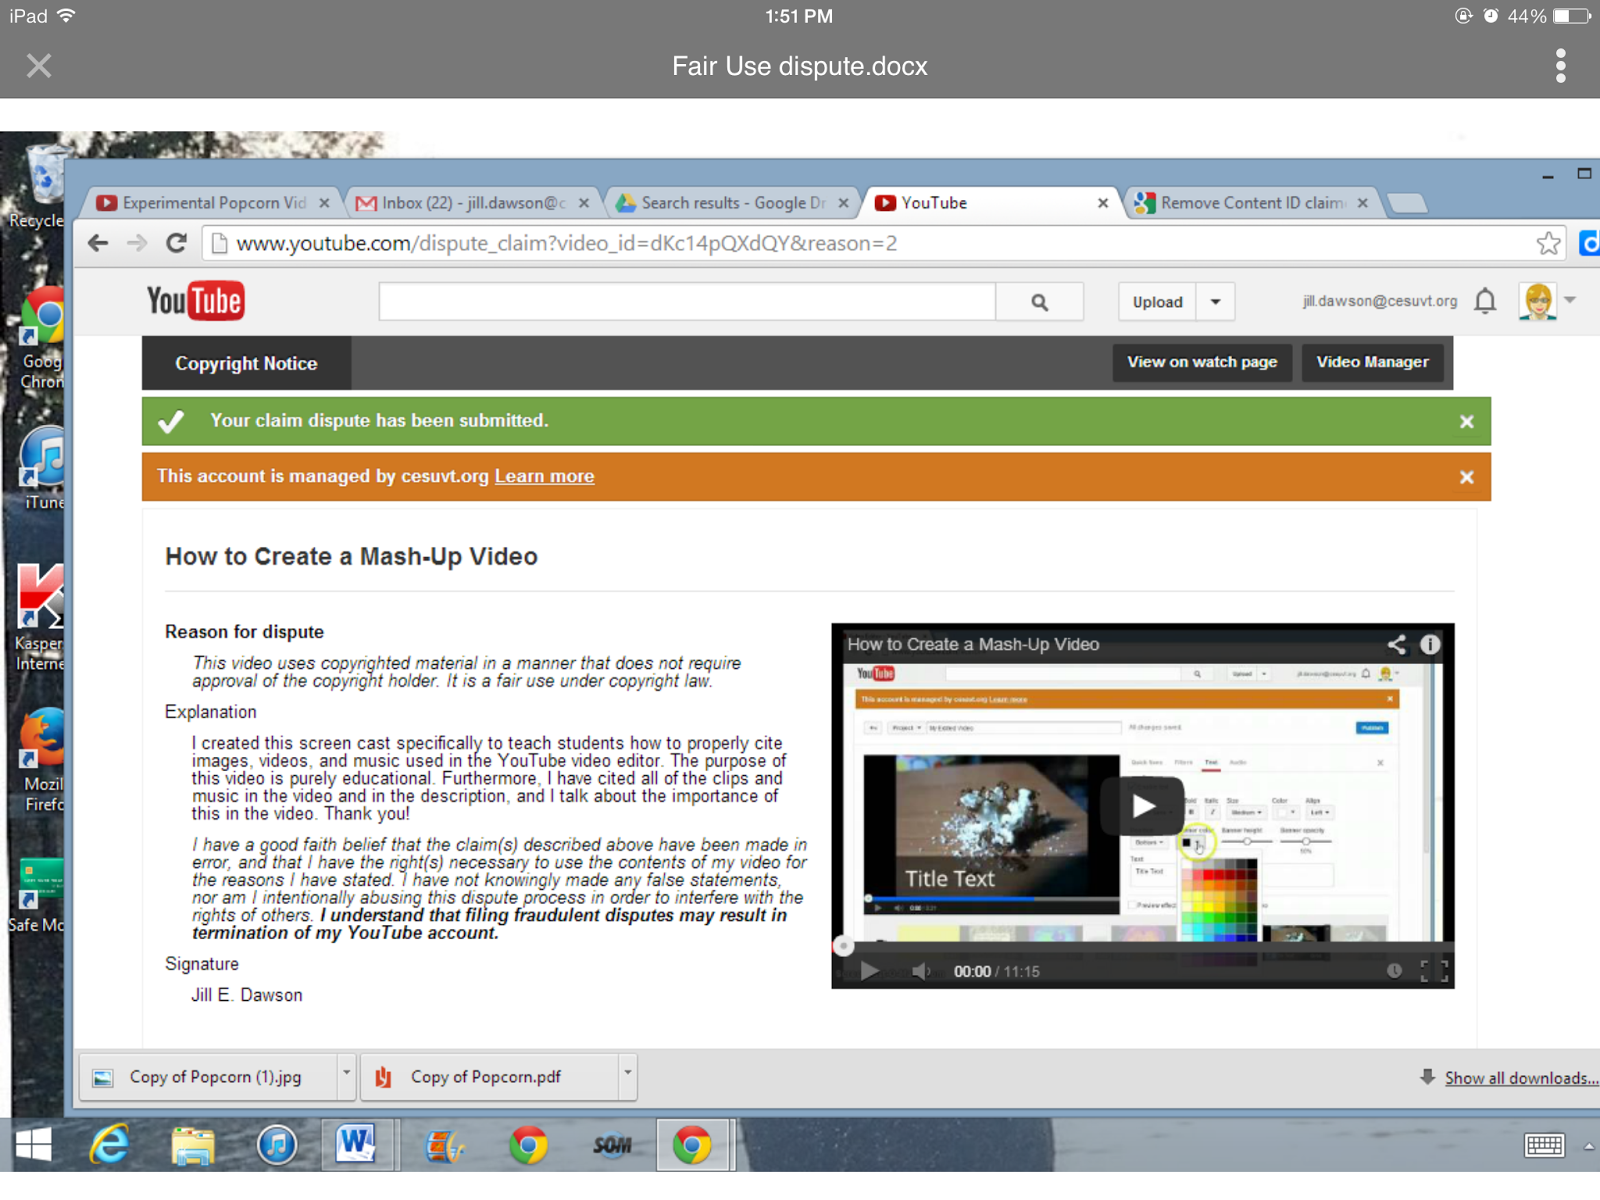Open the document viewer more options menu
Viewport: 1600px width, 1200px height.
pyautogui.click(x=1560, y=66)
